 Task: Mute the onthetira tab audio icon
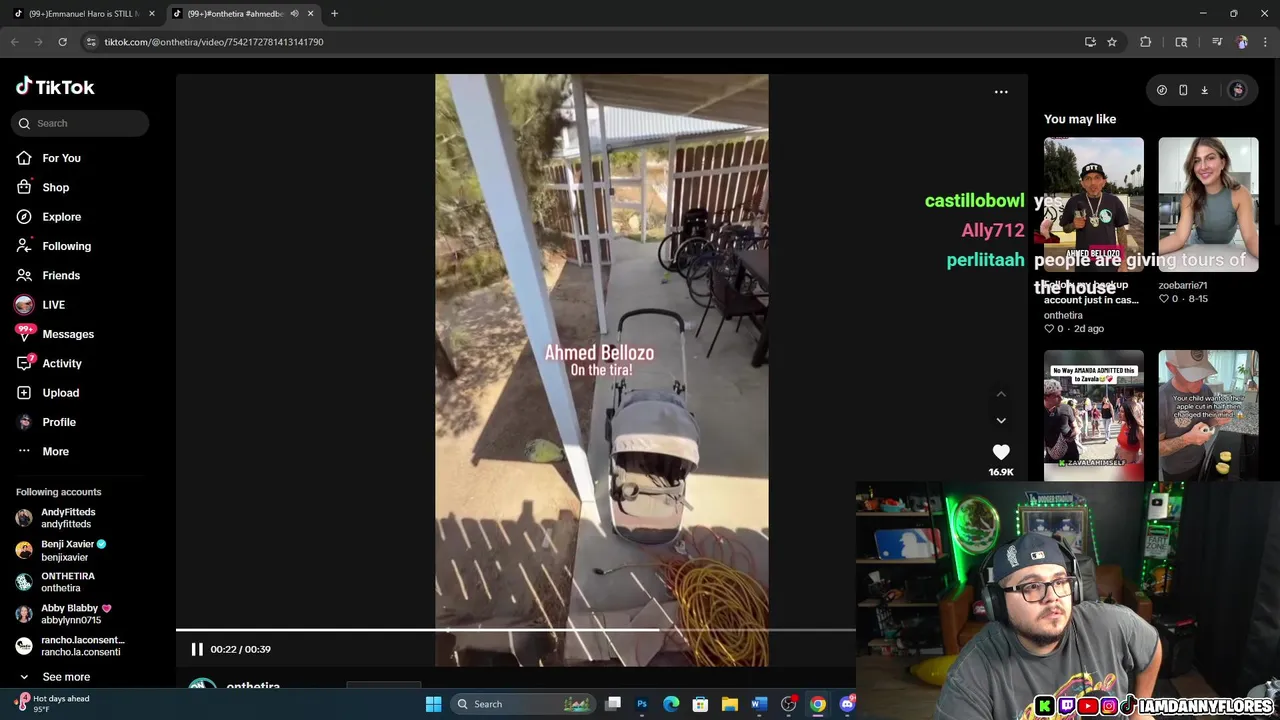coord(294,14)
